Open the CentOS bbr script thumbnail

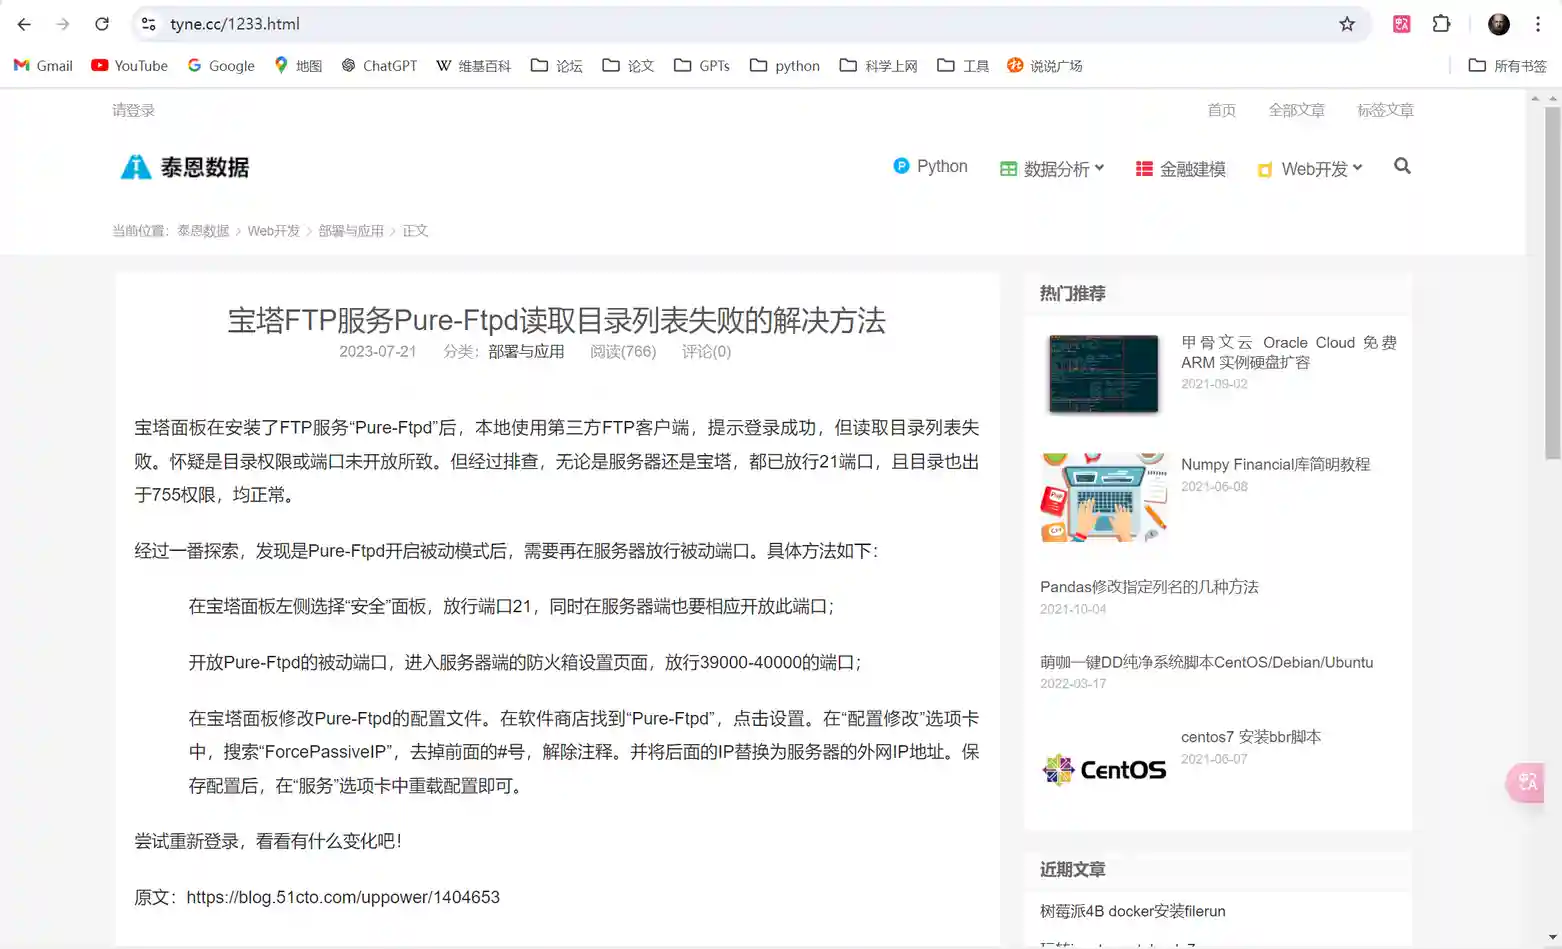1104,769
